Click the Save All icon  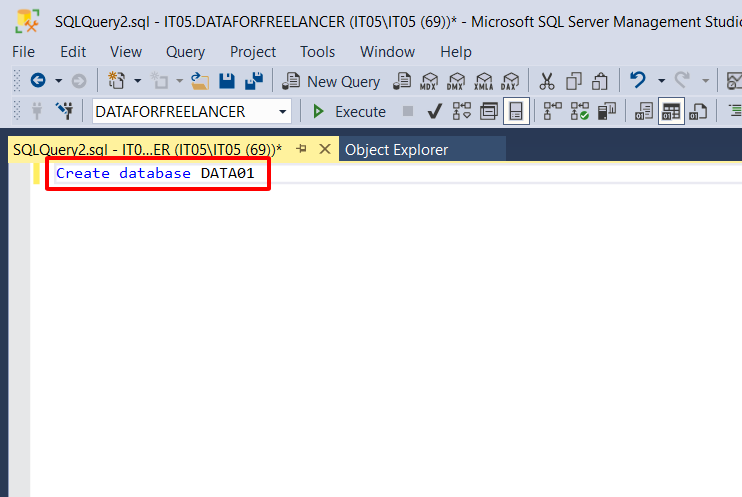[x=254, y=81]
